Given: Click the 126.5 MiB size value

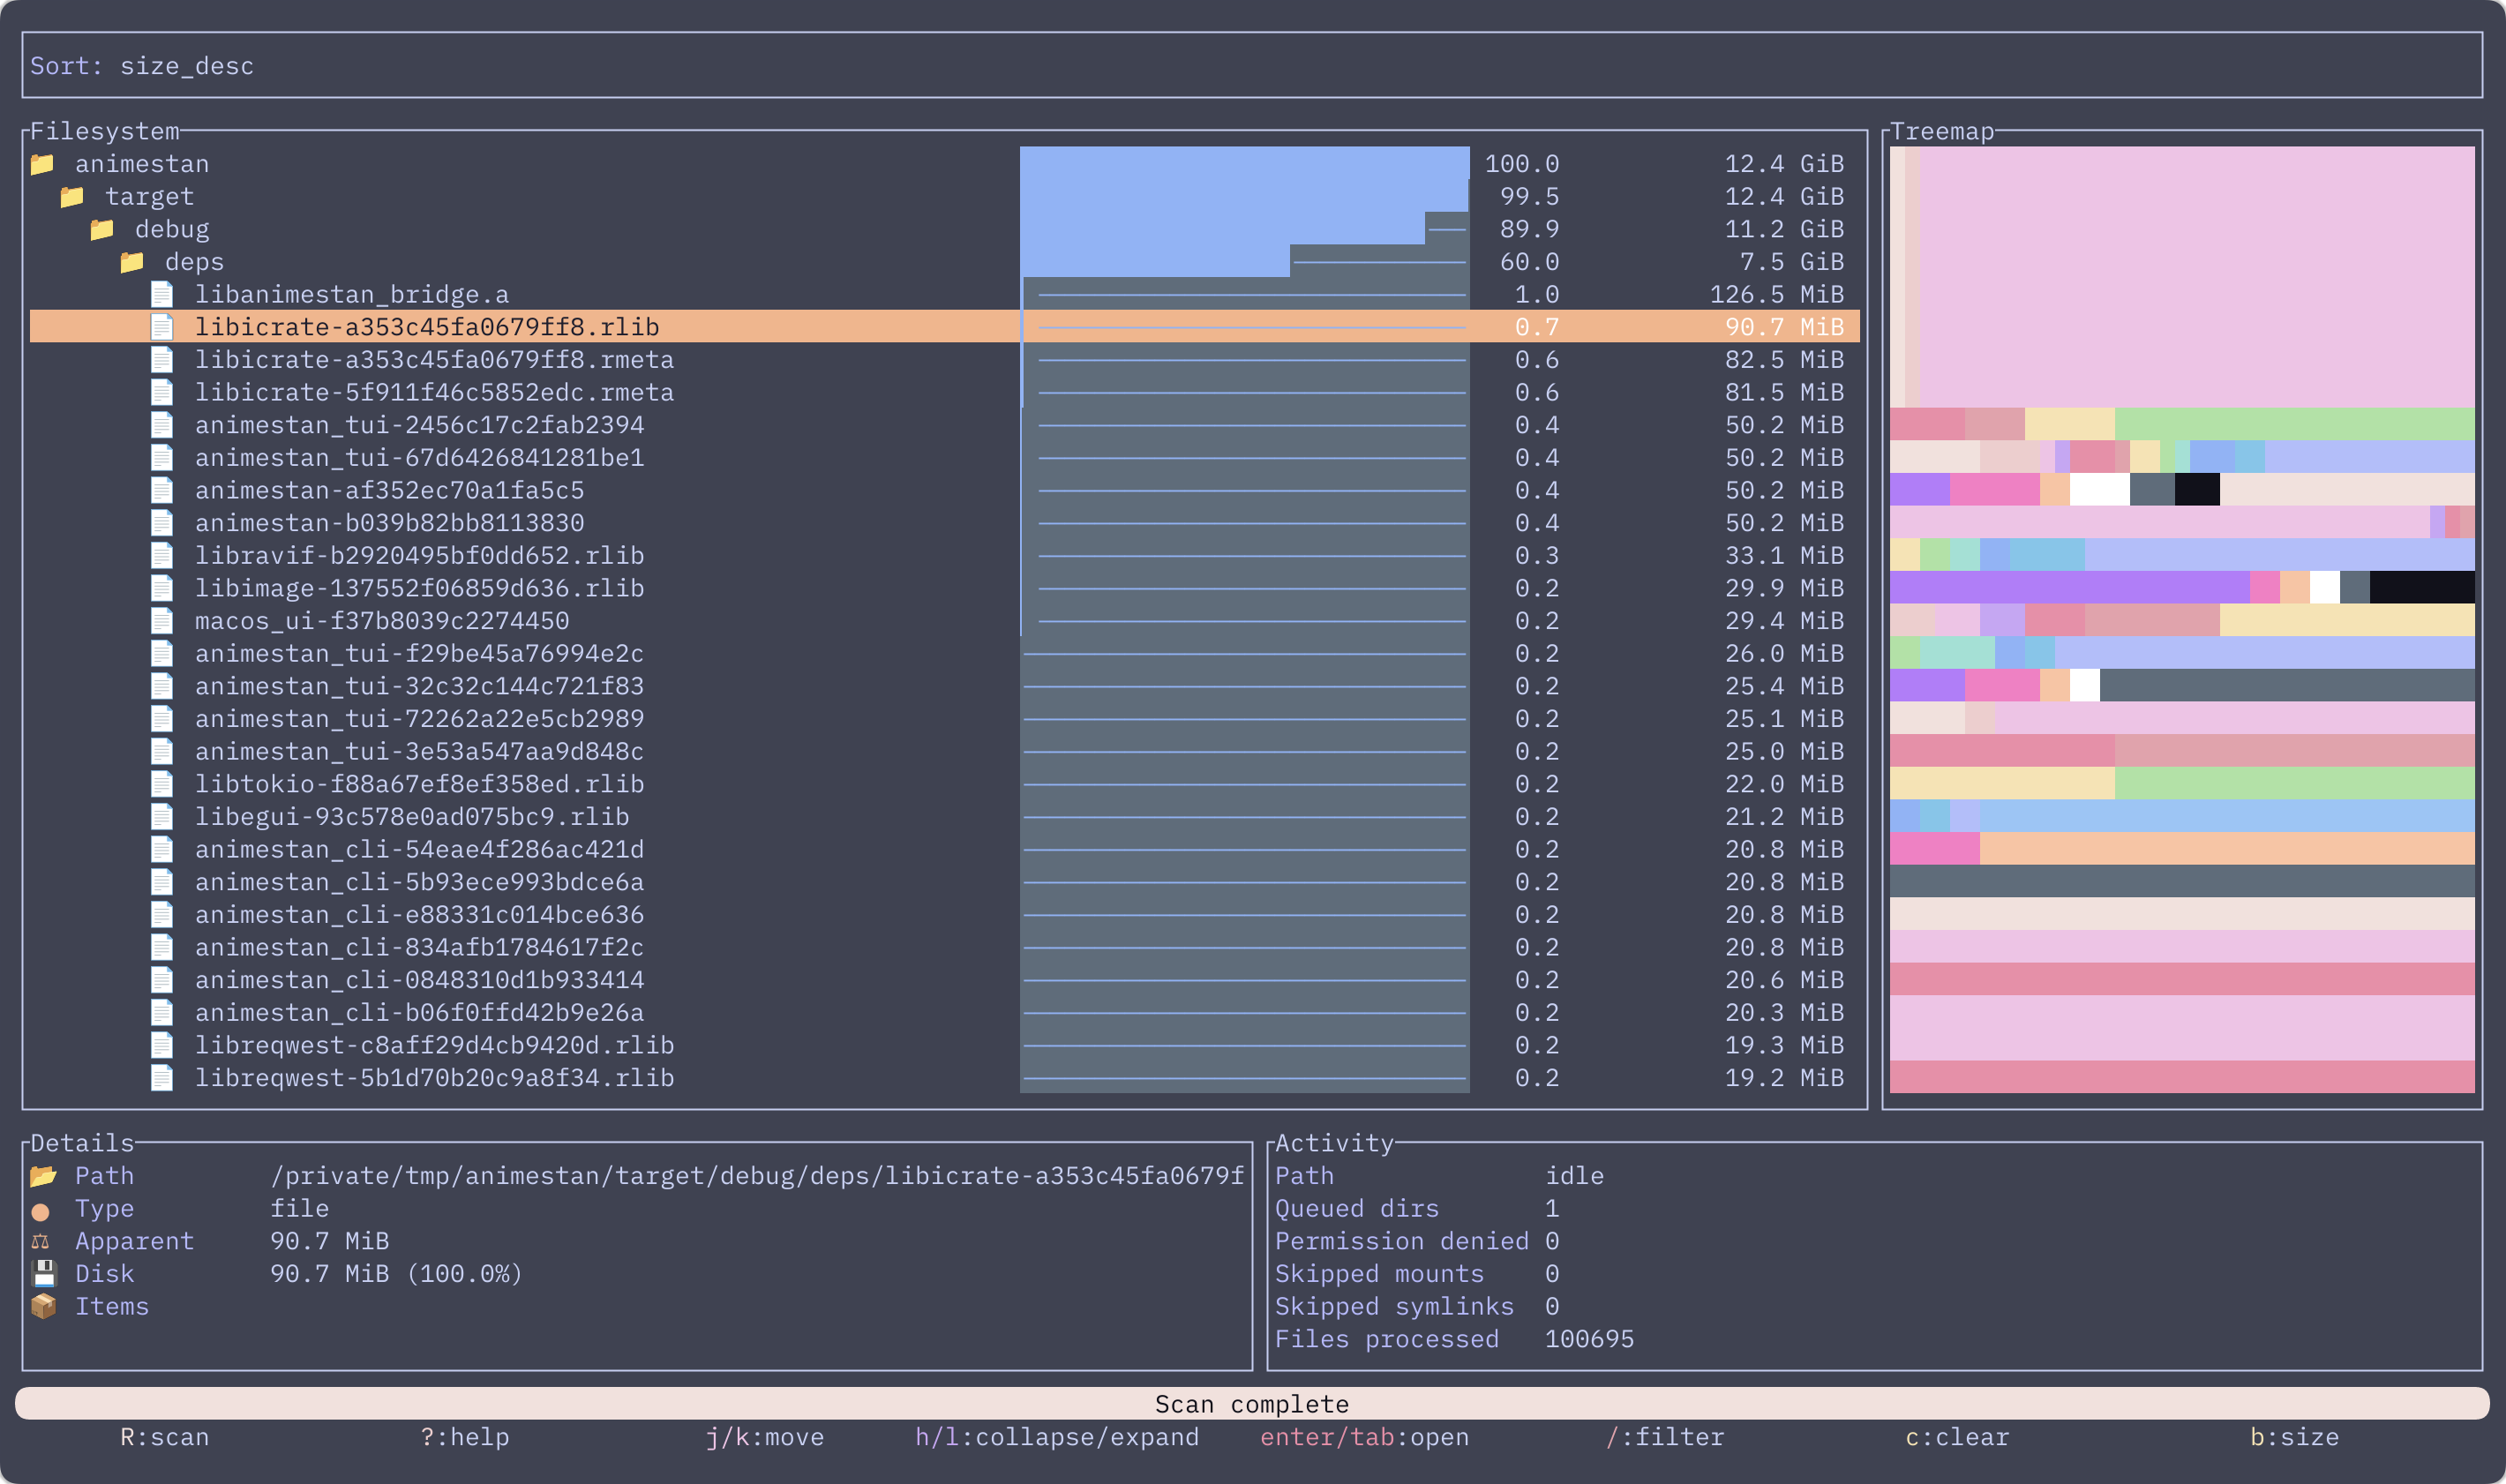Looking at the screenshot, I should click(1777, 295).
